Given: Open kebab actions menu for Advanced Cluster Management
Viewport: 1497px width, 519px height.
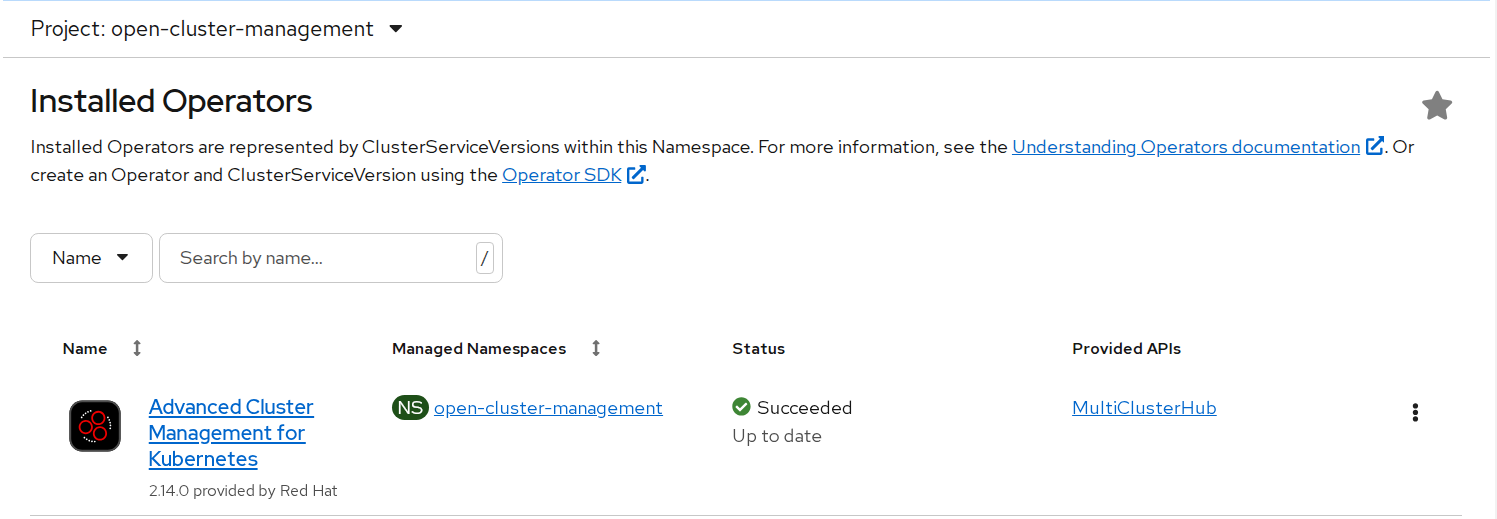Looking at the screenshot, I should coord(1414,413).
